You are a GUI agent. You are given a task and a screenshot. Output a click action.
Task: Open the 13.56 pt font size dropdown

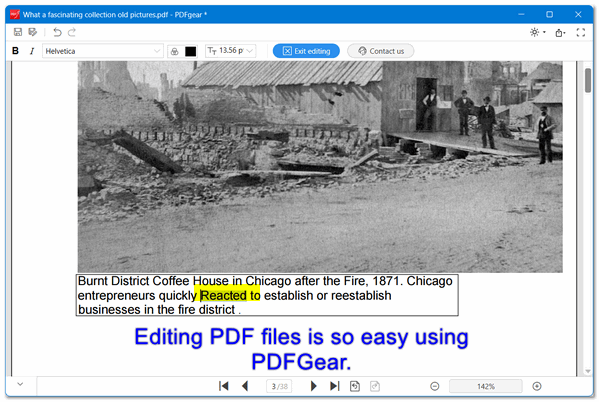tap(231, 51)
